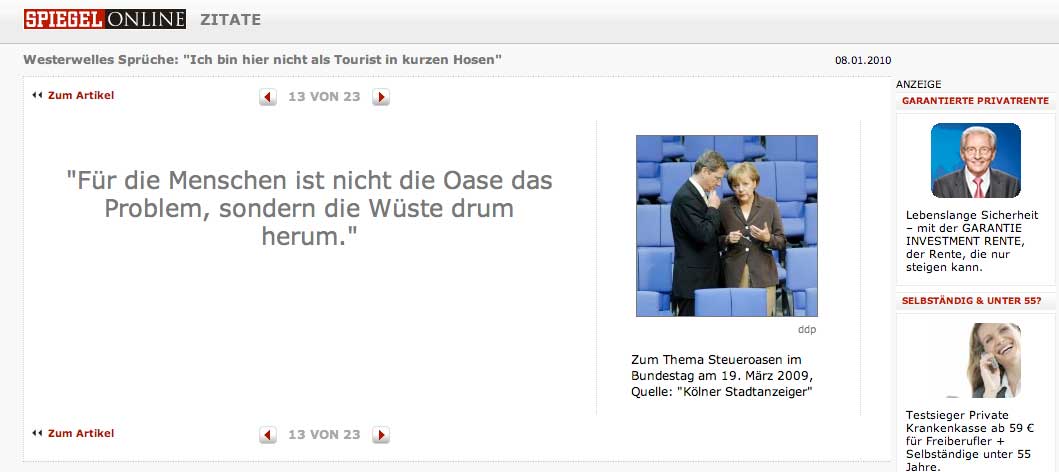
Task: Open the bottom Zum Artikel link
Action: click(81, 433)
